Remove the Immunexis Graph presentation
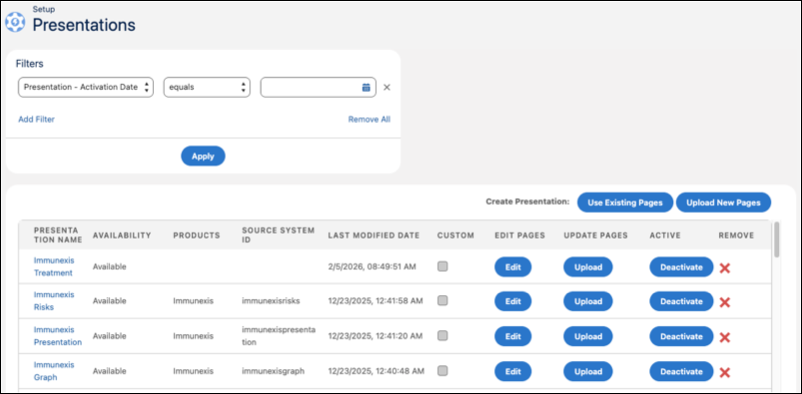The height and width of the screenshot is (394, 802). [x=724, y=373]
